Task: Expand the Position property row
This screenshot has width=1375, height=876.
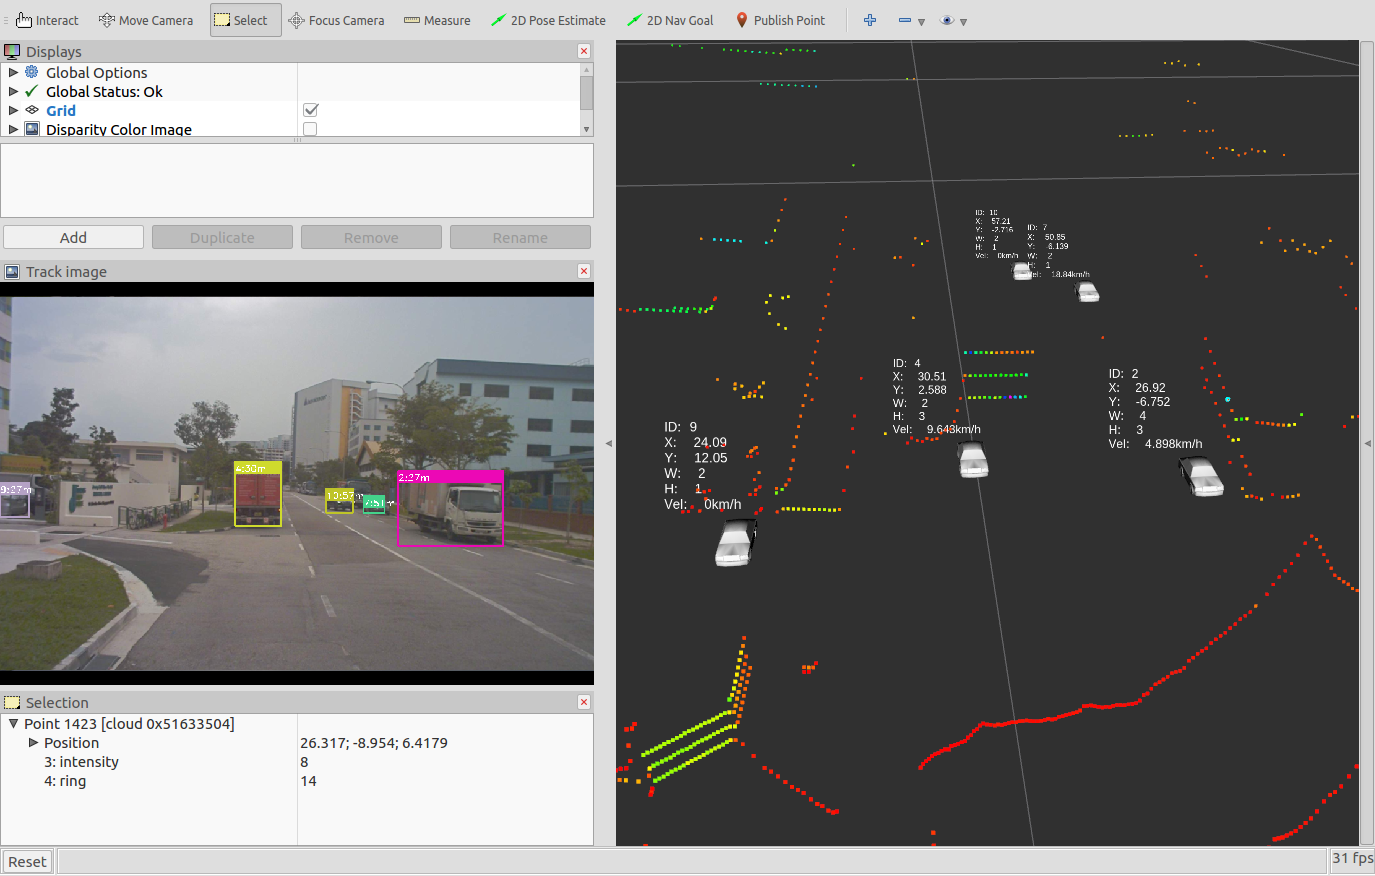Action: (33, 743)
